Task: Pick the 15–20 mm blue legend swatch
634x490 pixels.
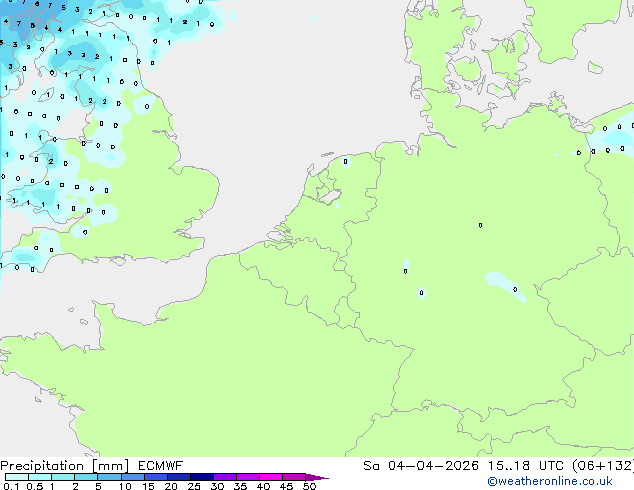Action: pyautogui.click(x=155, y=477)
